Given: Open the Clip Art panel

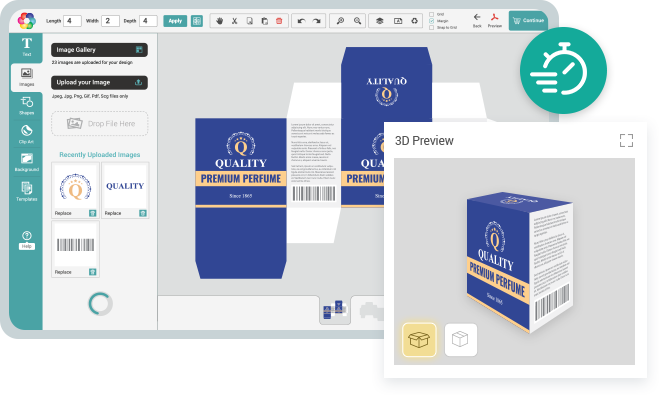Looking at the screenshot, I should click(x=26, y=134).
